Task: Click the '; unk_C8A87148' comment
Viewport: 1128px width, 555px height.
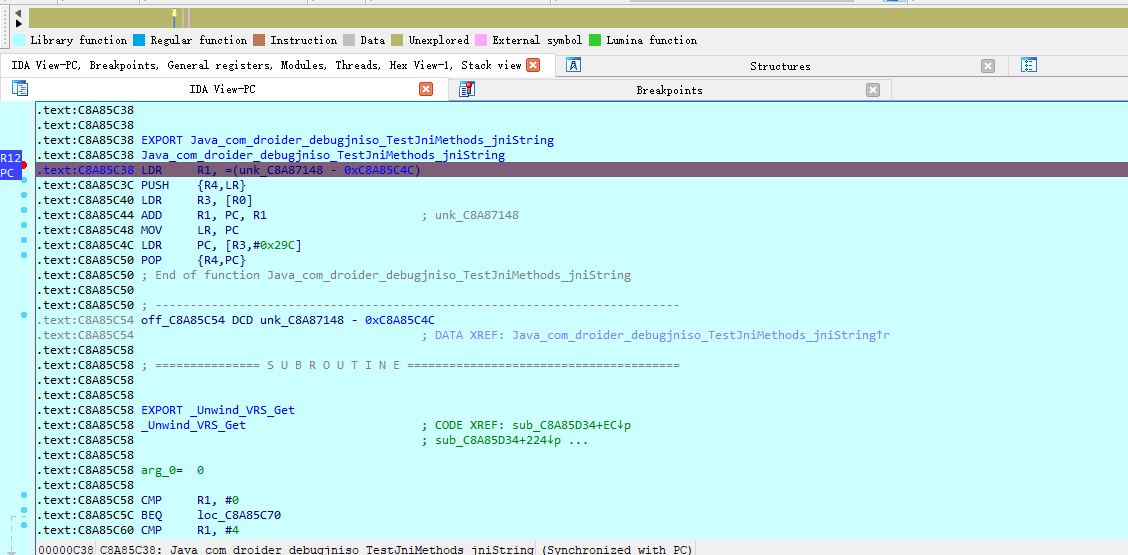Action: (x=470, y=215)
